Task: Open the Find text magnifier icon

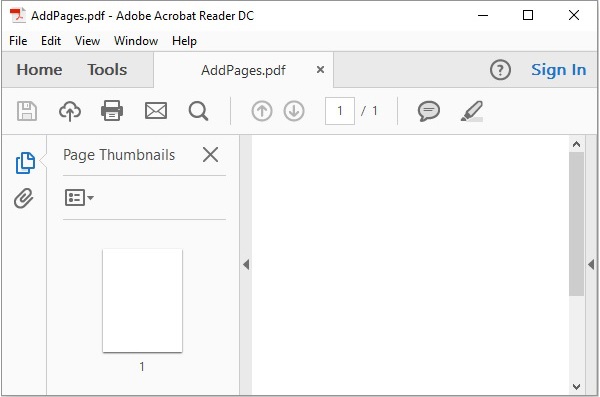Action: (198, 111)
